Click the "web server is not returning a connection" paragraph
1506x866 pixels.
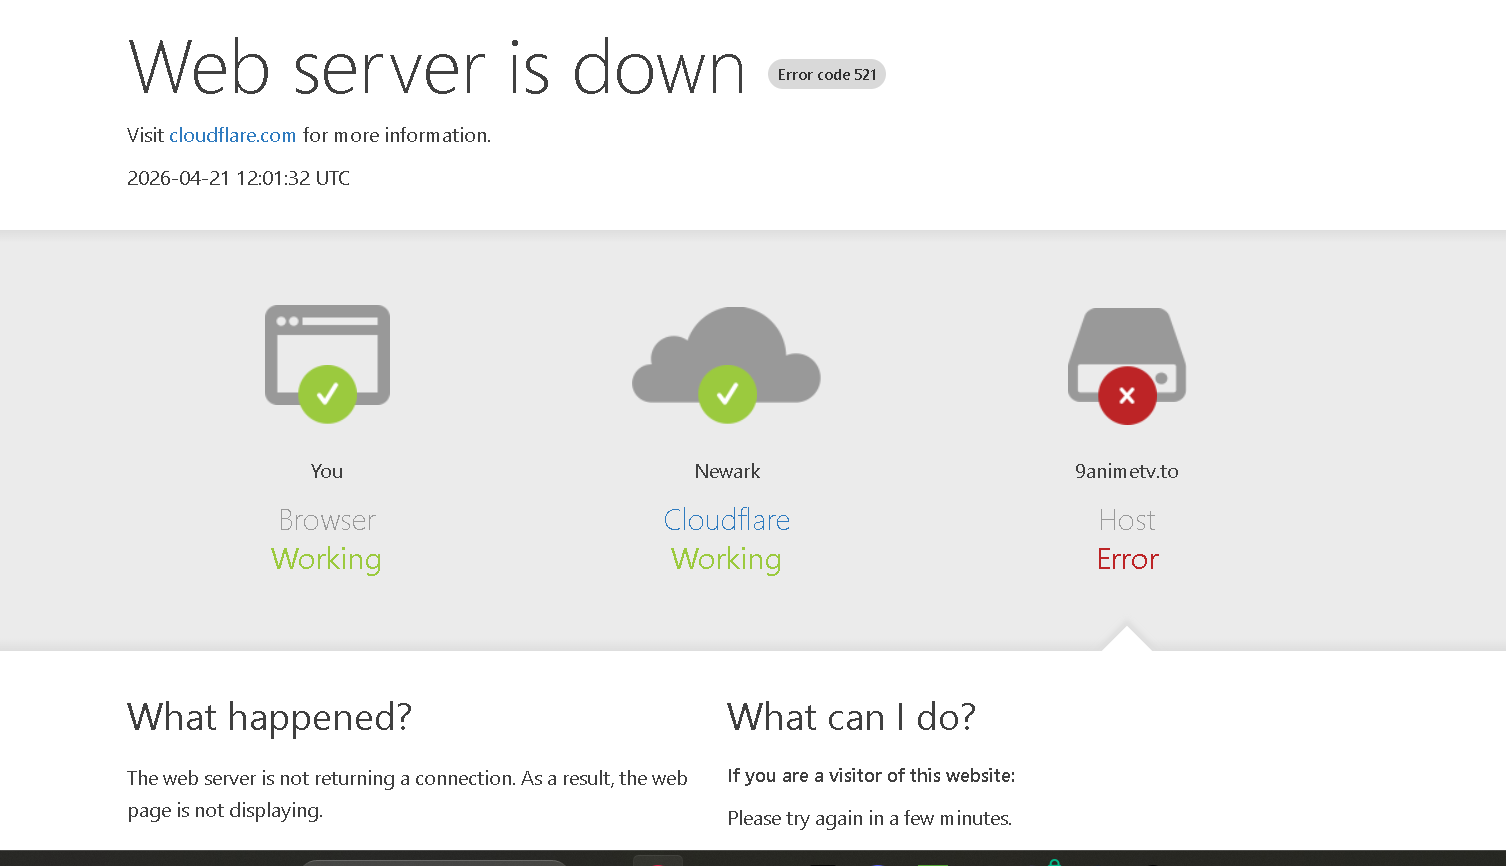pos(407,794)
